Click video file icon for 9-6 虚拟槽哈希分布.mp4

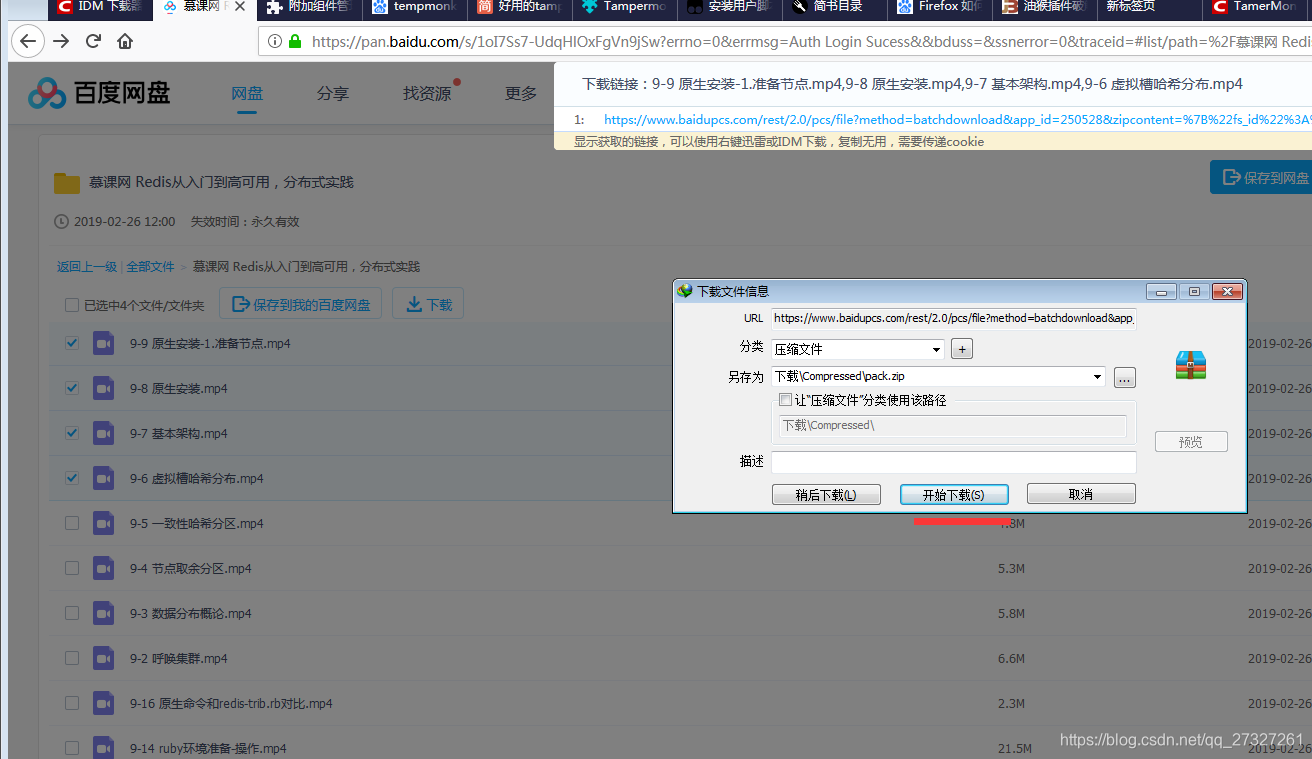(x=104, y=478)
